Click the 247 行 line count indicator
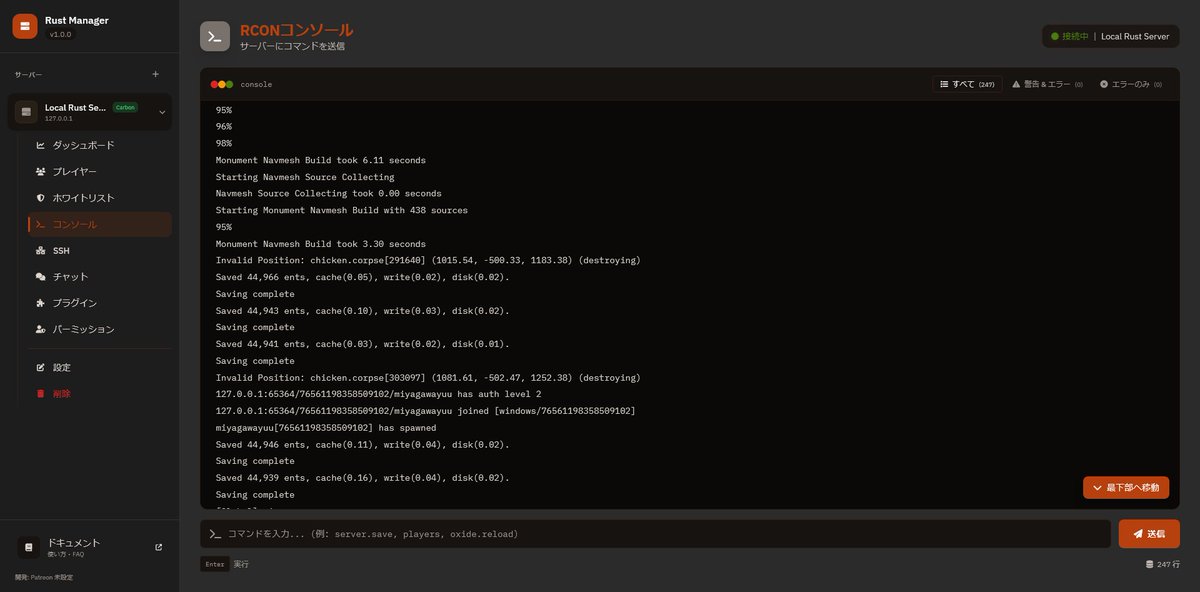The height and width of the screenshot is (592, 1200). [1163, 564]
